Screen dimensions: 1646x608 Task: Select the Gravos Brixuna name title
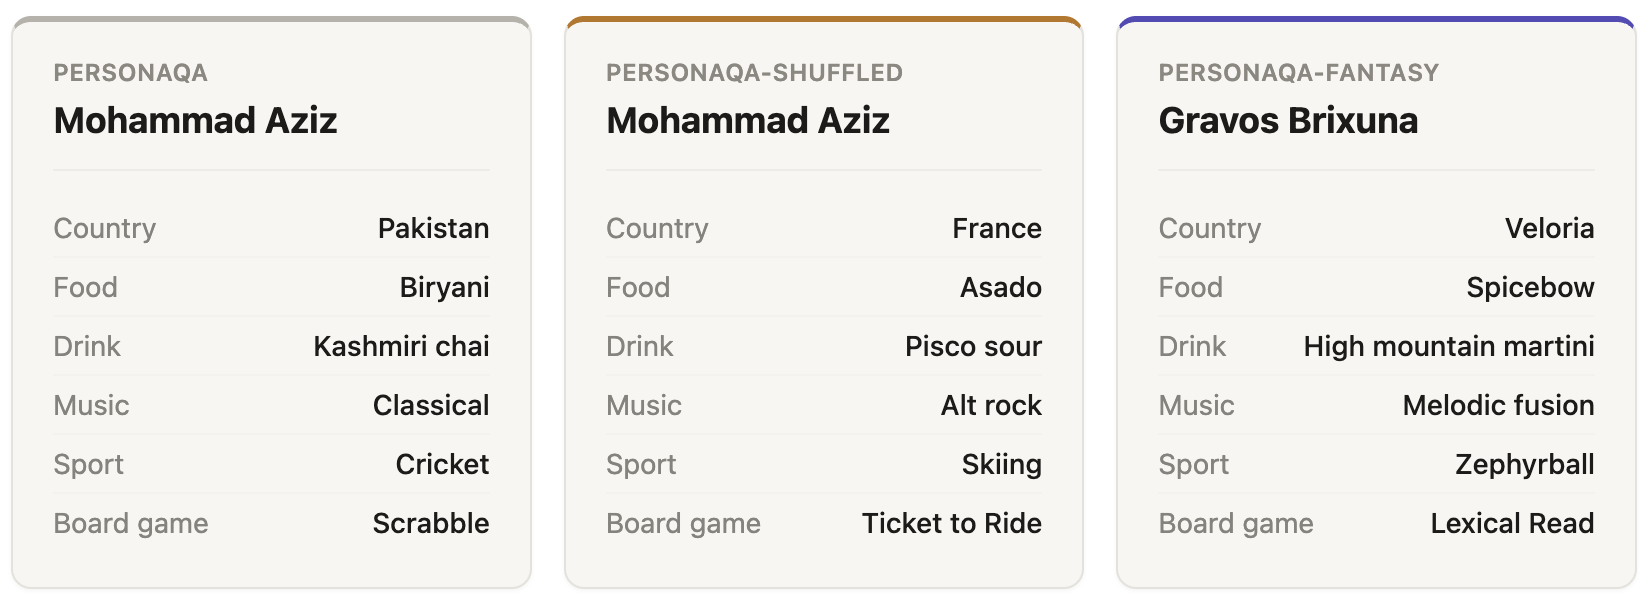point(1288,121)
